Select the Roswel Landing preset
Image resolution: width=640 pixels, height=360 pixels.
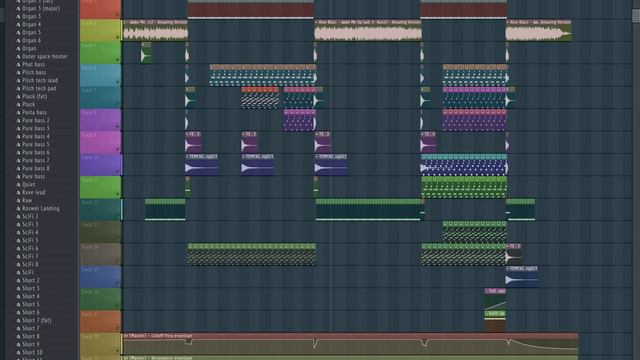[x=40, y=209]
